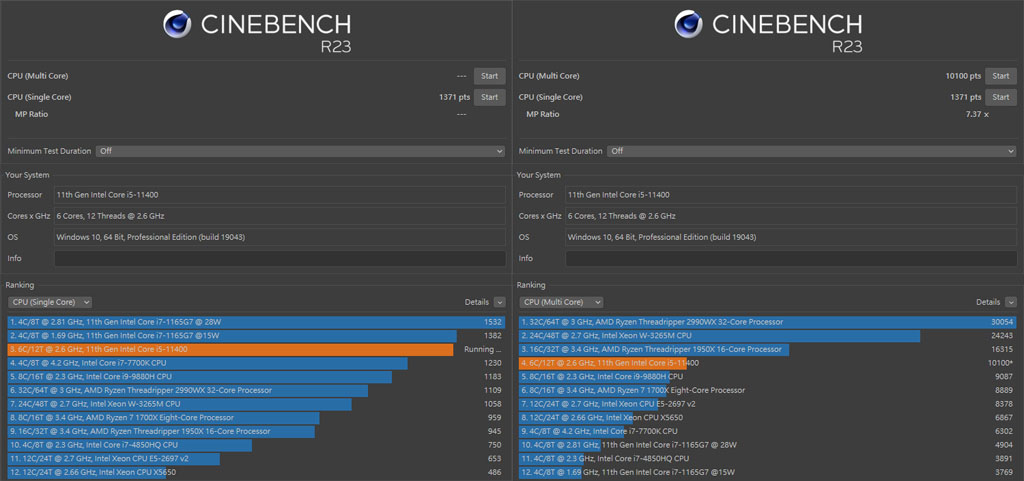Image resolution: width=1024 pixels, height=481 pixels.
Task: Select Core i7-4850HQ row scoring 3891
Action: [767, 459]
